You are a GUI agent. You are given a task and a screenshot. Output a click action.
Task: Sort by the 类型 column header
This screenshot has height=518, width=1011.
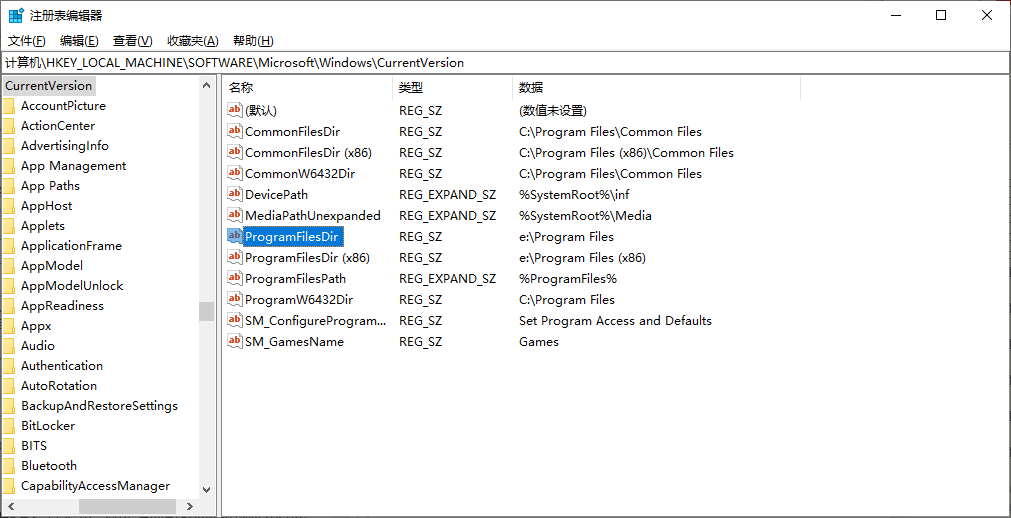tap(453, 88)
